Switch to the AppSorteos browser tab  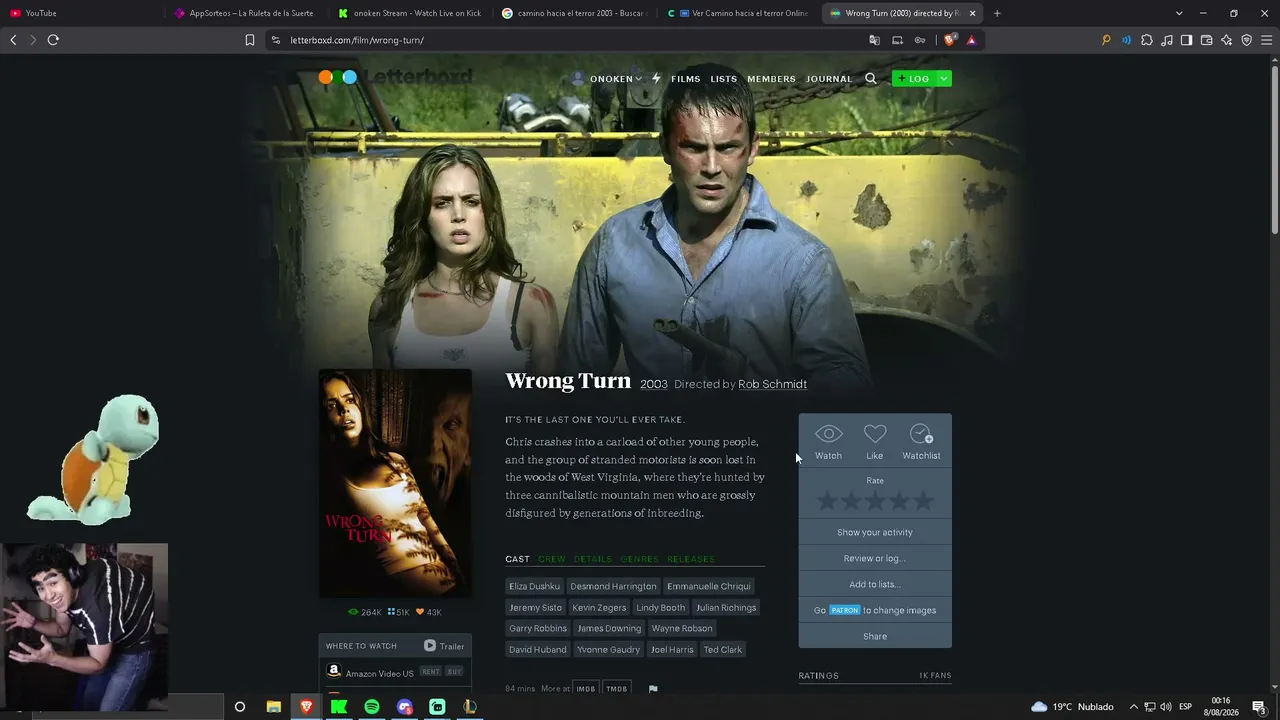point(245,13)
